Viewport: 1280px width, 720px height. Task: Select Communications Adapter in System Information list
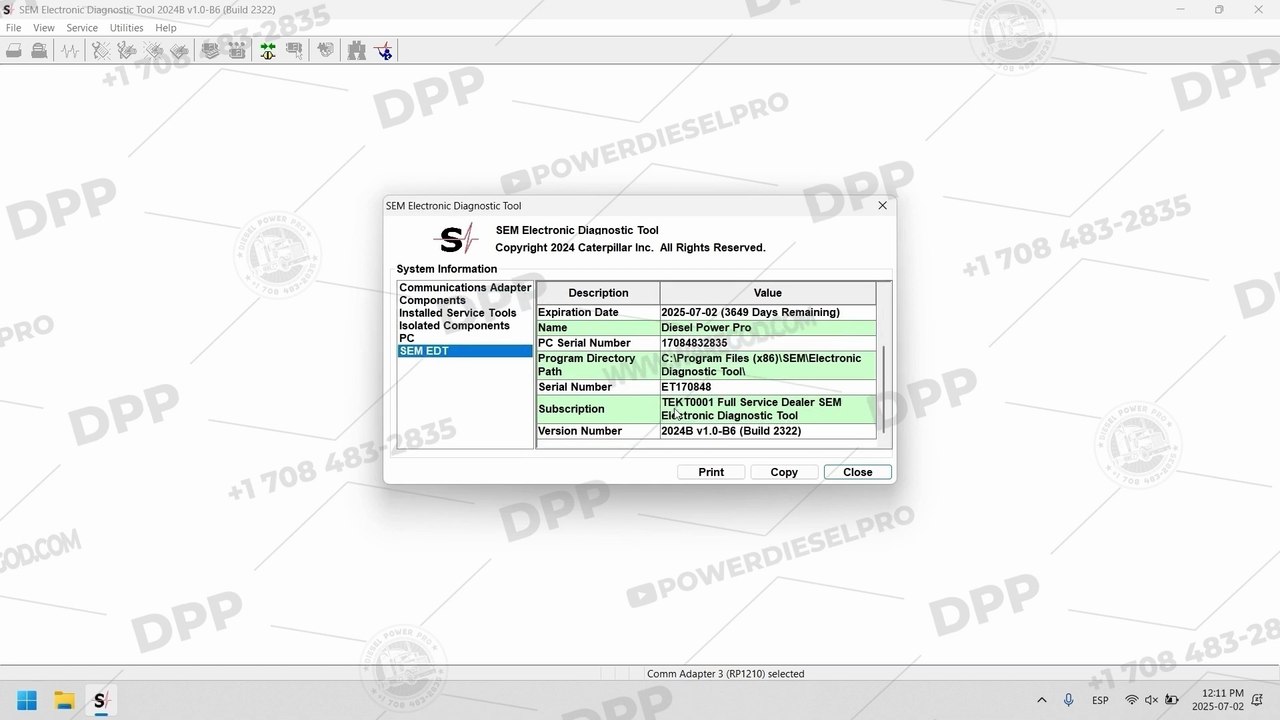[465, 287]
